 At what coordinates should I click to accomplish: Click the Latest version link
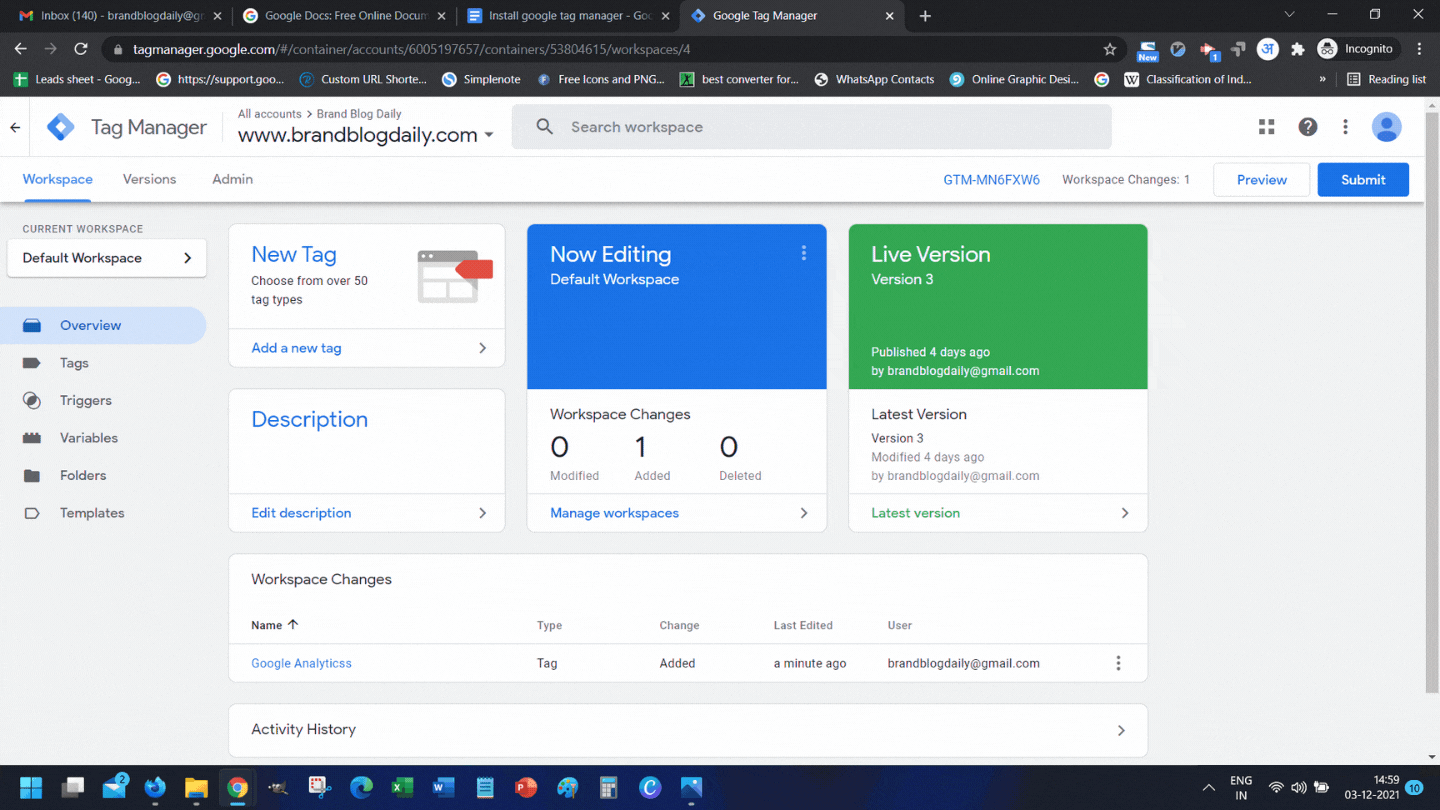click(916, 513)
